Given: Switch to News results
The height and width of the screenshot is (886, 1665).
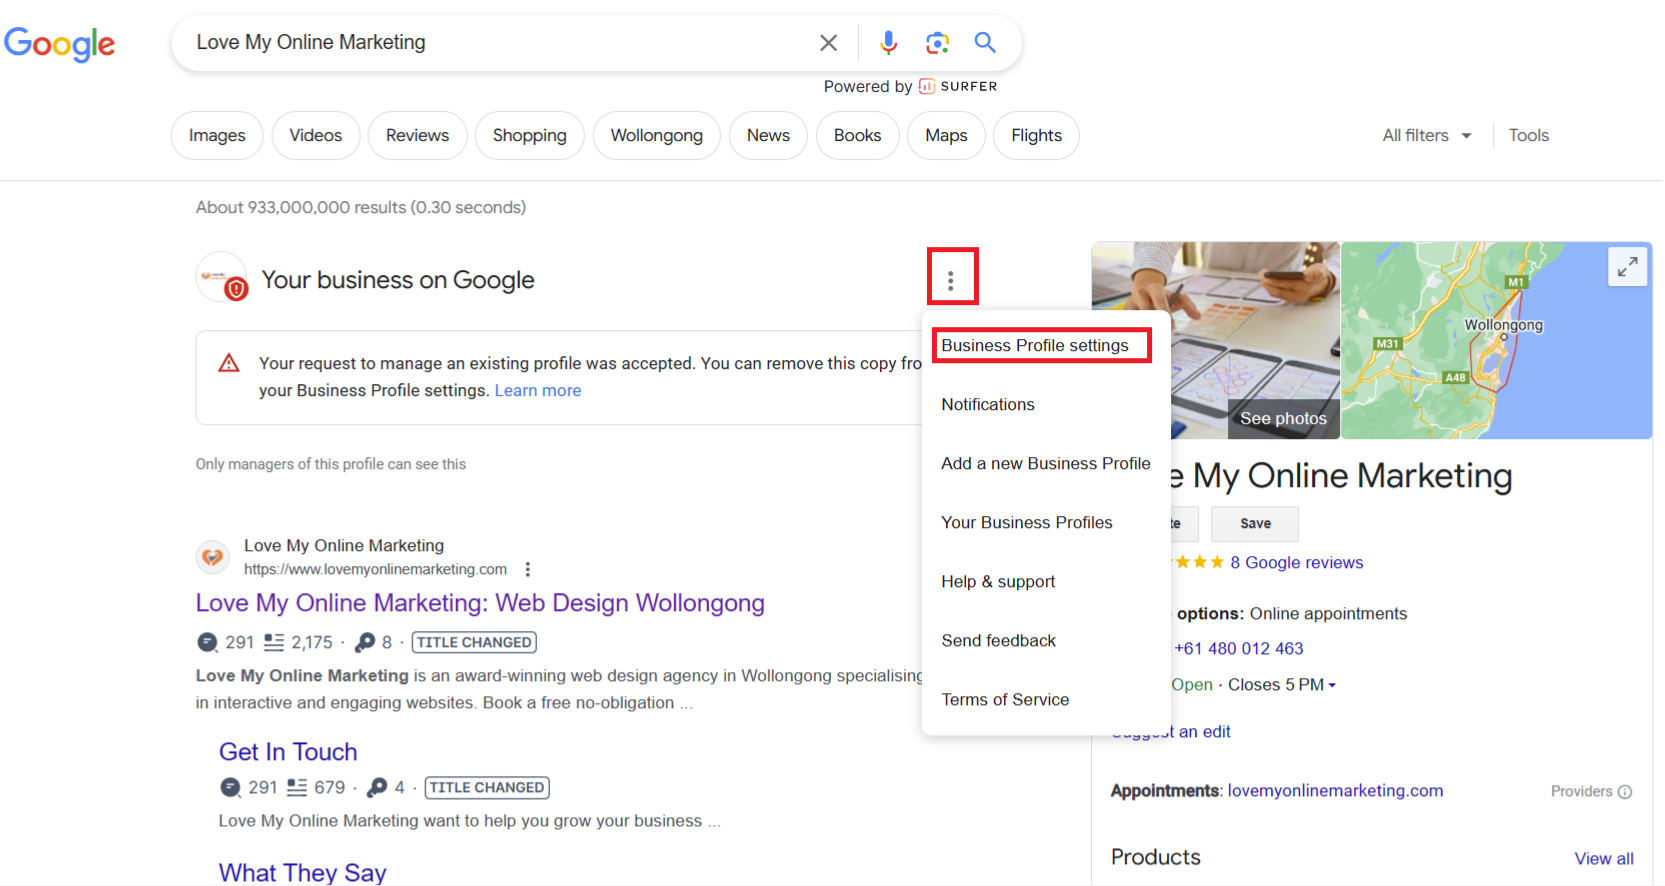Looking at the screenshot, I should pyautogui.click(x=768, y=135).
